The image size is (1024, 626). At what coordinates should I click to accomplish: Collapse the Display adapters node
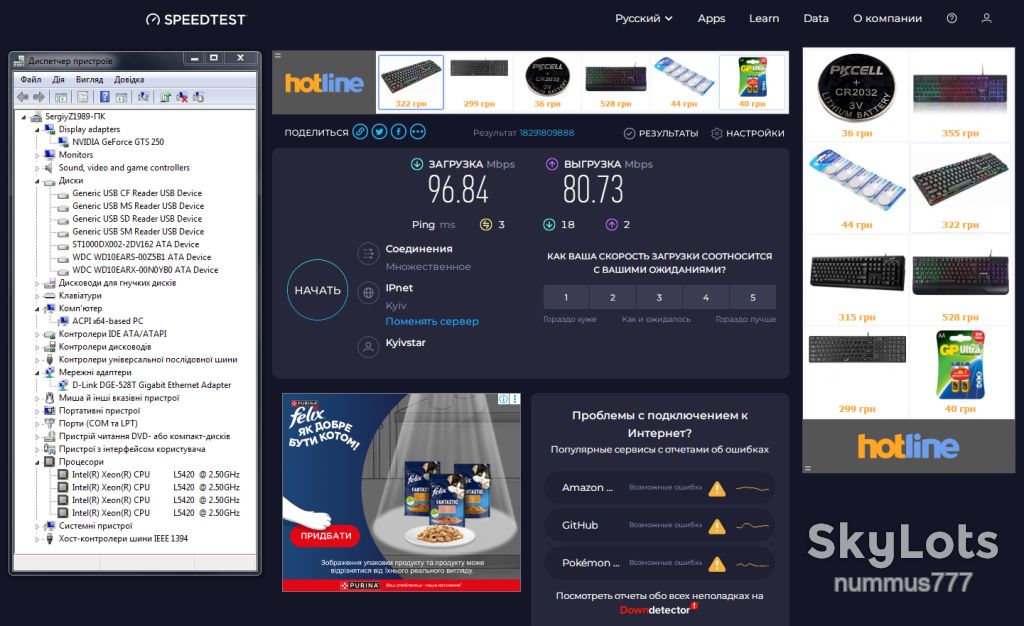click(37, 129)
